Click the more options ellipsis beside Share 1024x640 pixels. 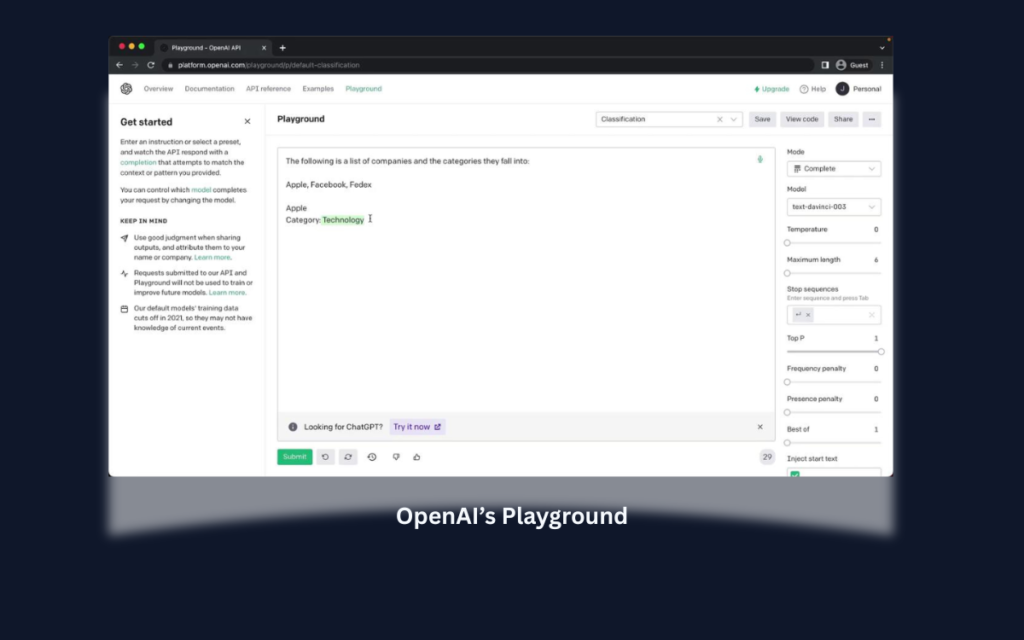pyautogui.click(x=872, y=118)
